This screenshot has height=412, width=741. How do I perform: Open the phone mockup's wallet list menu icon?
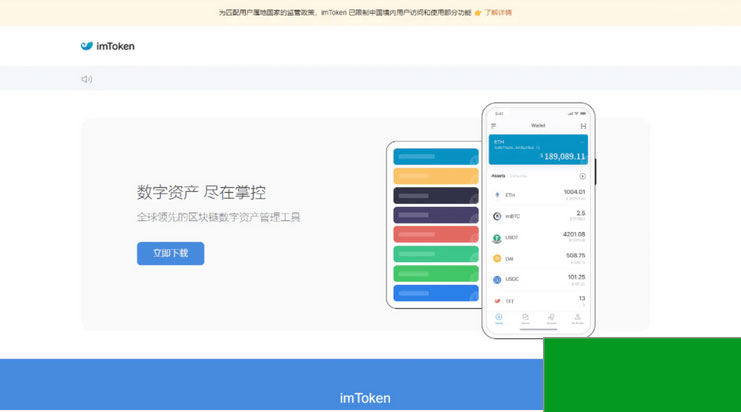493,126
